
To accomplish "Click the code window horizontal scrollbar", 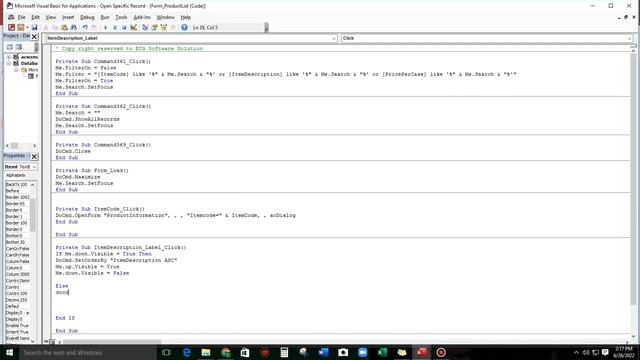I will pos(343,342).
